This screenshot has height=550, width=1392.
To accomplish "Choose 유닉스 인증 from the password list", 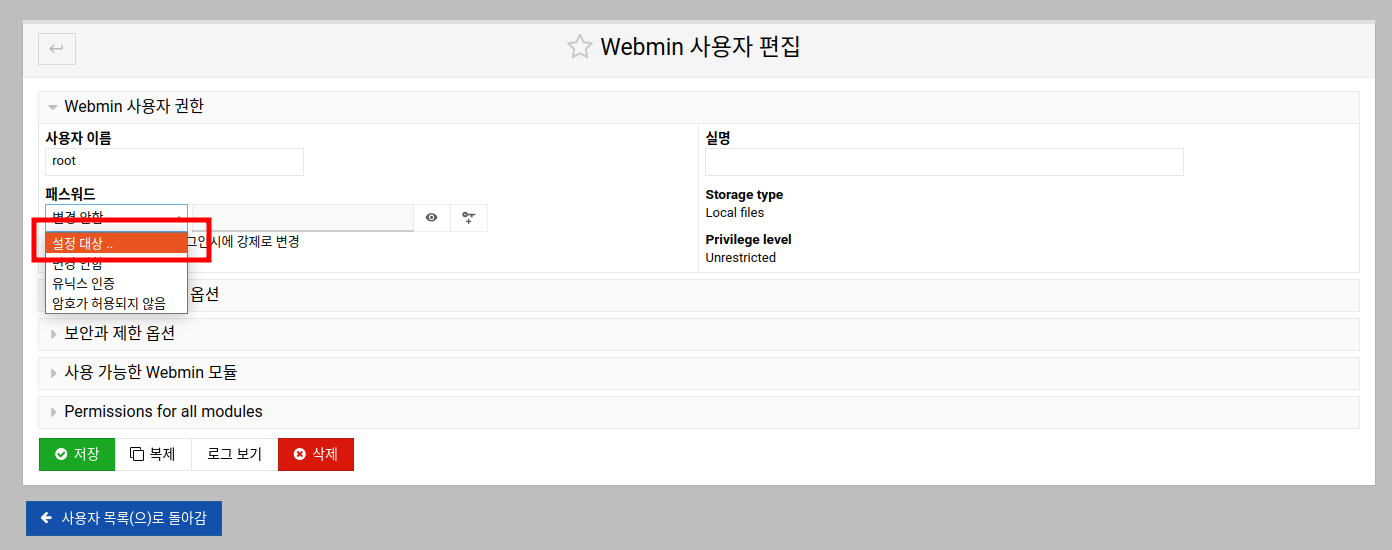I will click(x=116, y=283).
